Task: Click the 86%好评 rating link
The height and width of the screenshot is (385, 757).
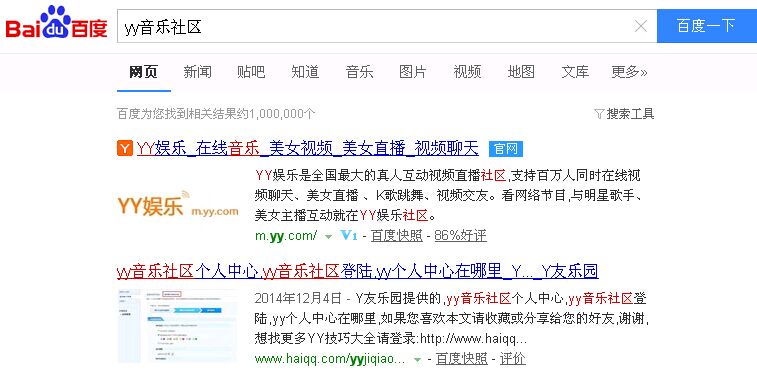Action: [461, 236]
